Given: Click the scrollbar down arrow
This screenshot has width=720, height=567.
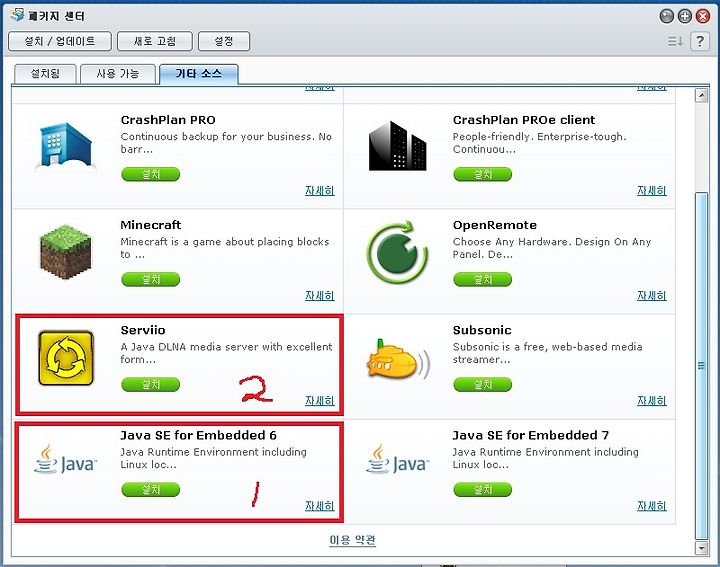Looking at the screenshot, I should (701, 548).
